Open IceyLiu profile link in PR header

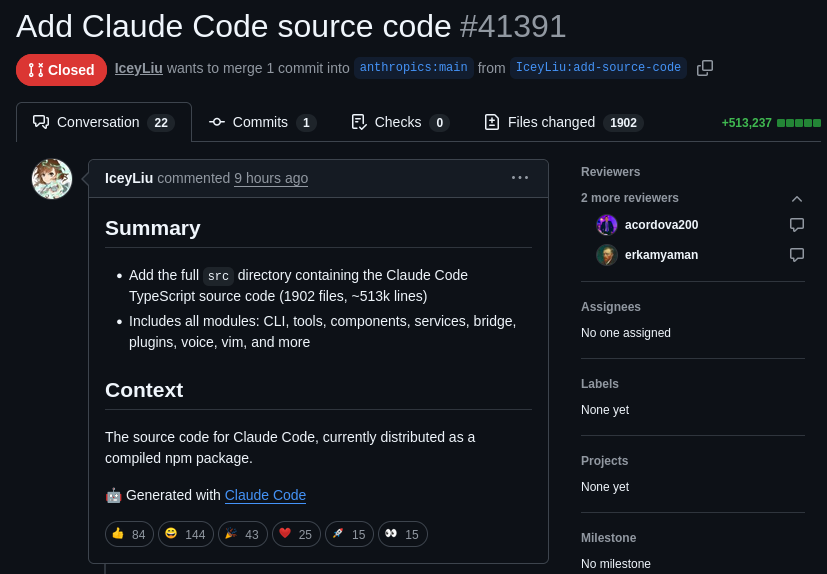pyautogui.click(x=139, y=69)
